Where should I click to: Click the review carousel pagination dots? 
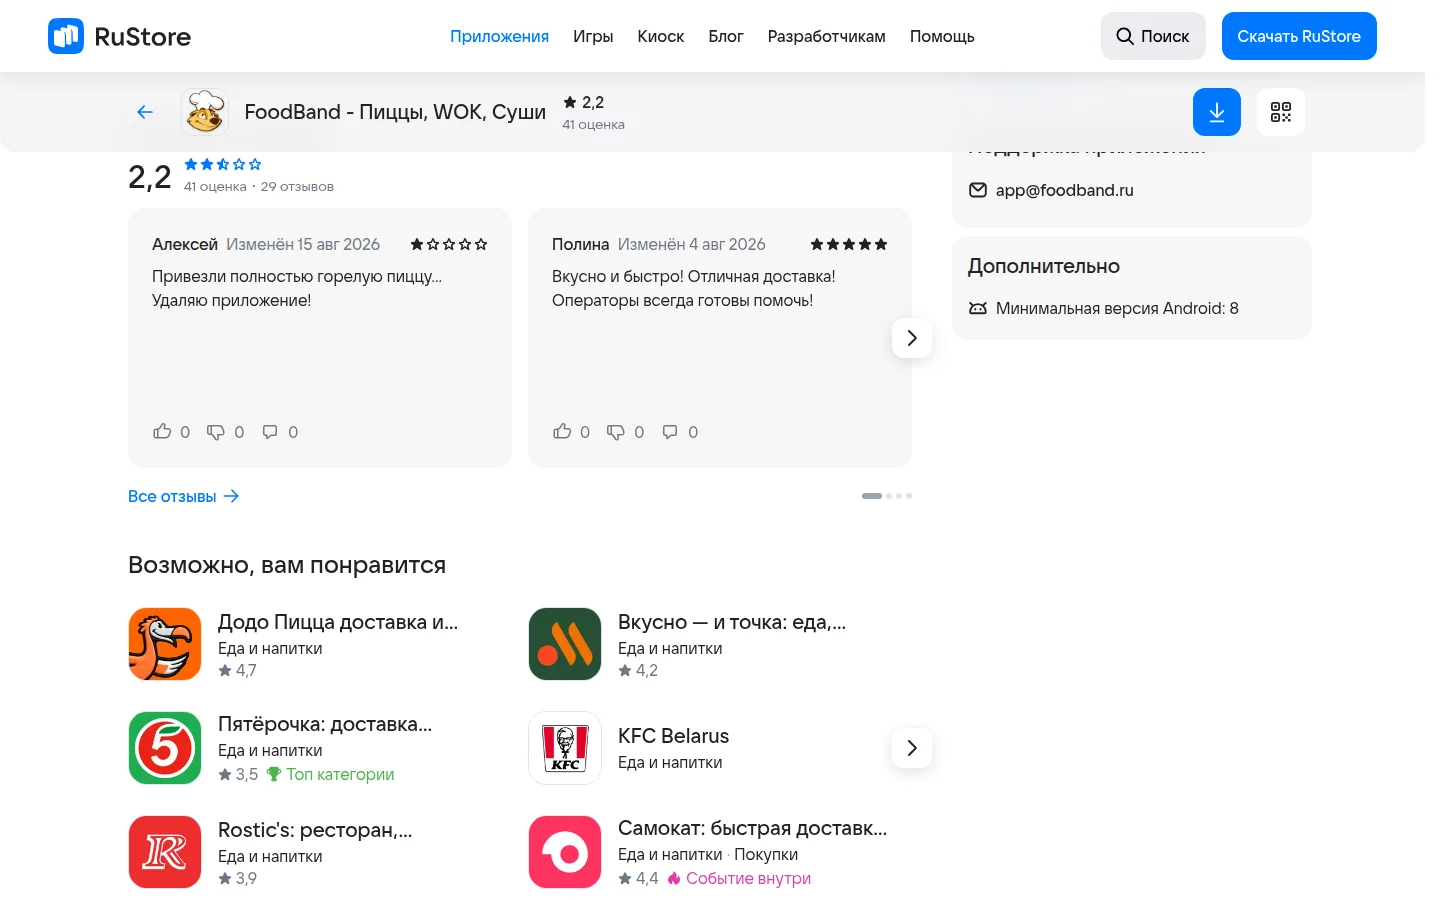pos(887,496)
